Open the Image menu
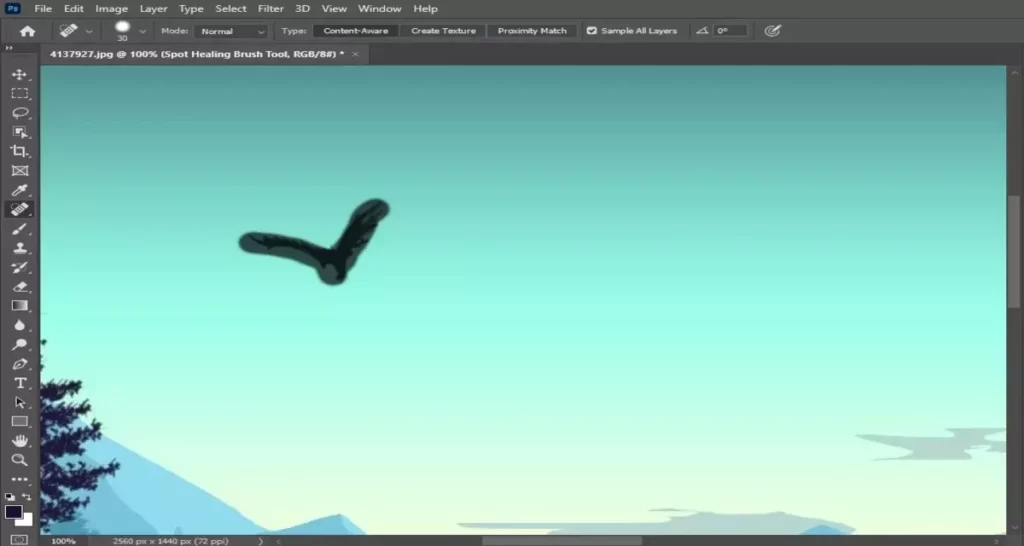This screenshot has height=546, width=1024. click(112, 8)
